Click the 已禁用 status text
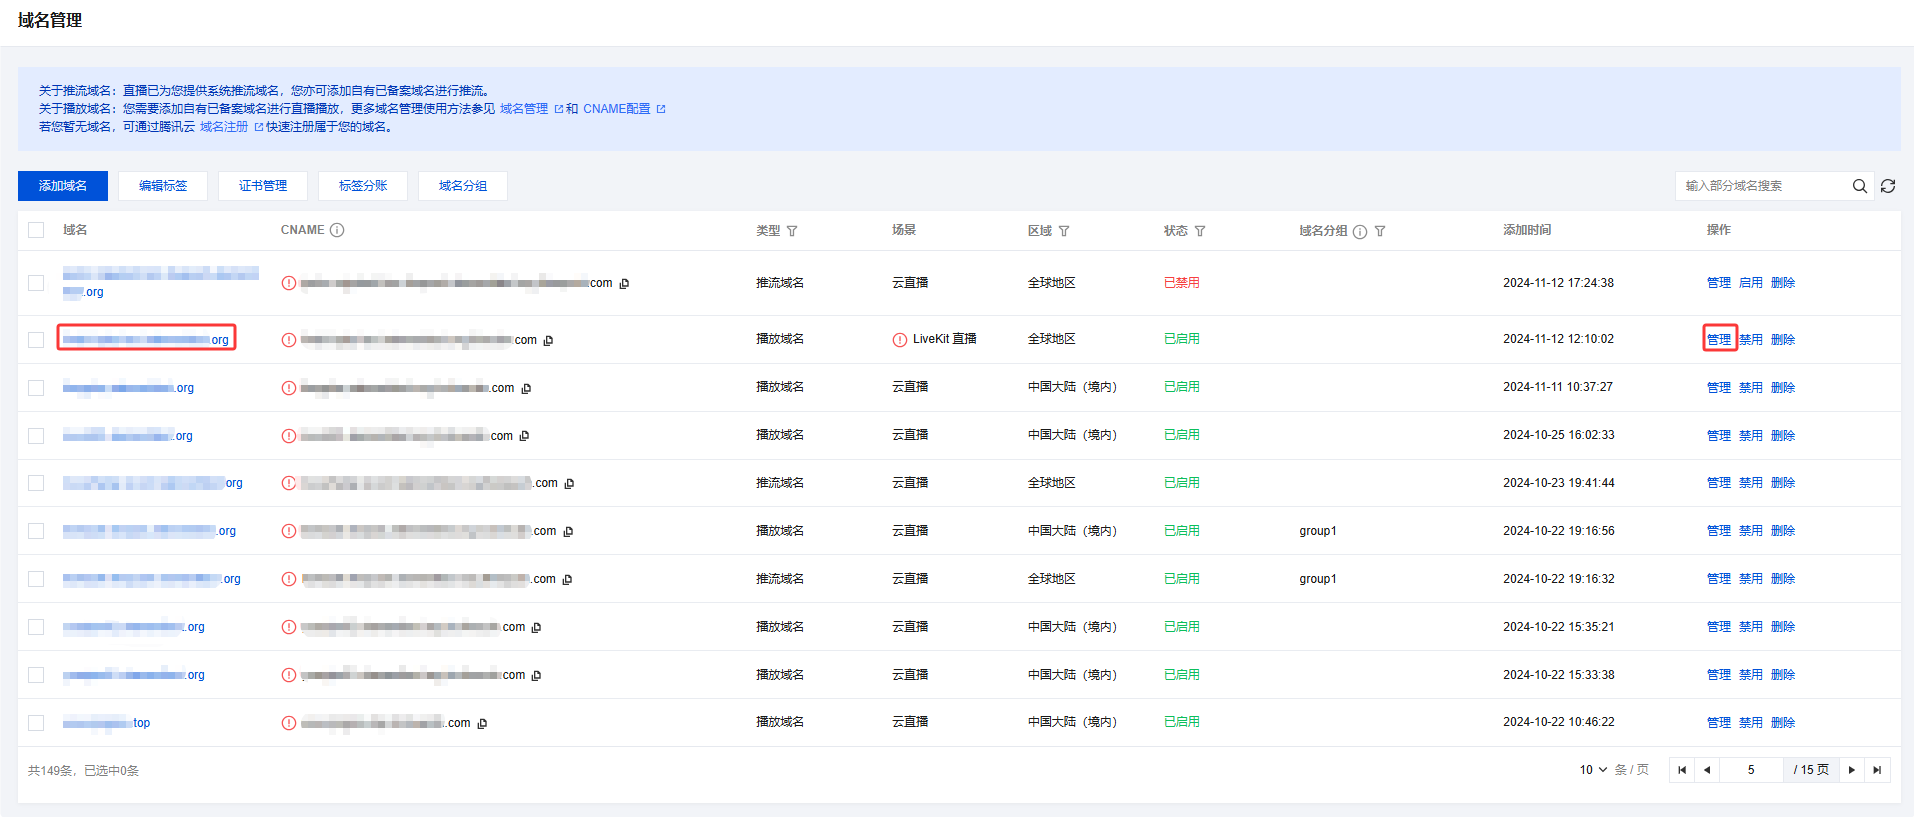 [x=1182, y=283]
